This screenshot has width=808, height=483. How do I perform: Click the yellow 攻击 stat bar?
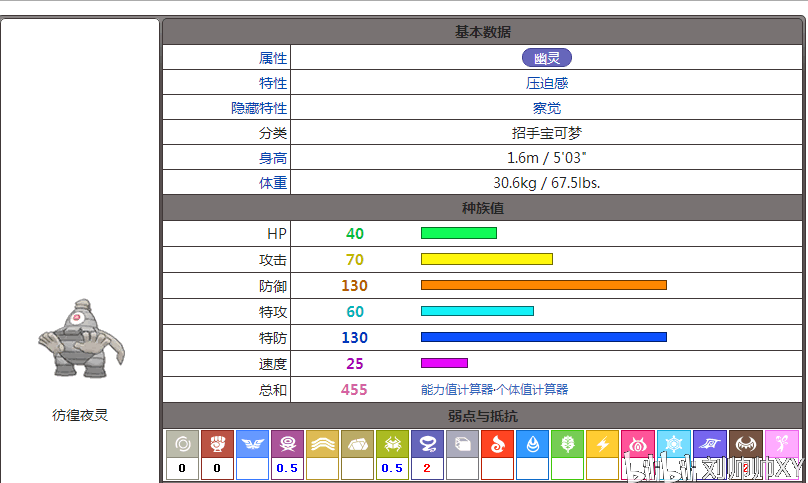486,259
